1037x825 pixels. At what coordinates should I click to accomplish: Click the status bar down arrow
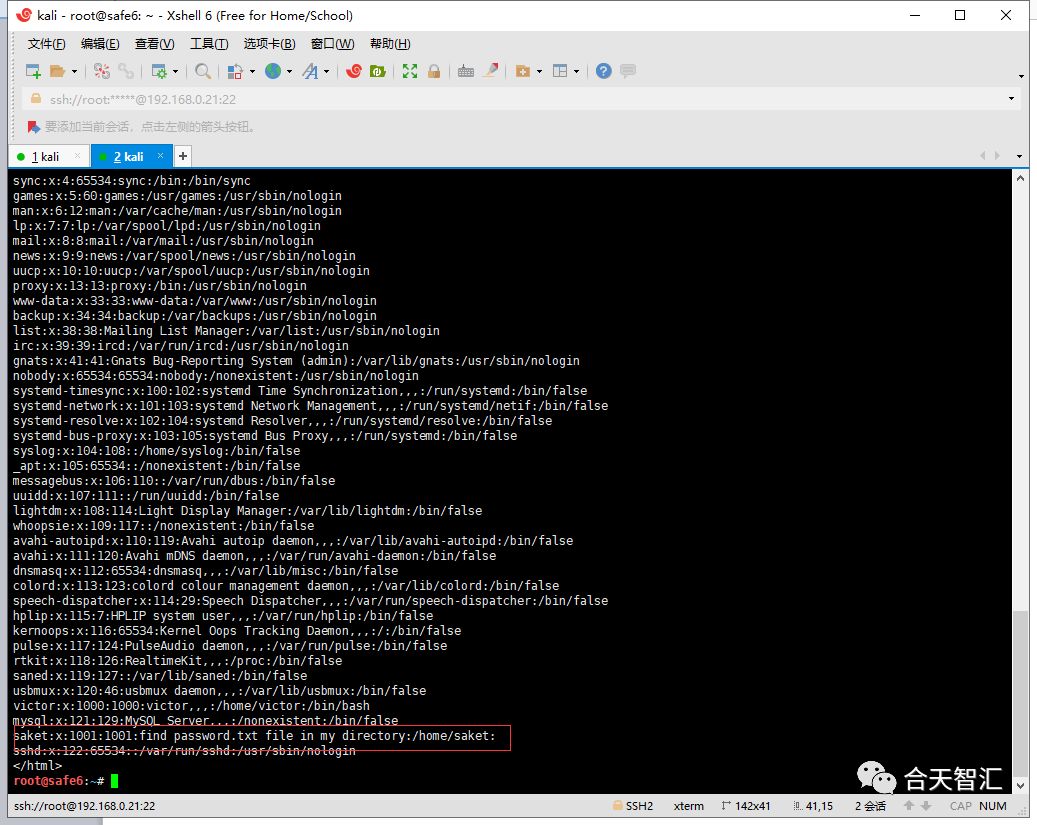[926, 806]
